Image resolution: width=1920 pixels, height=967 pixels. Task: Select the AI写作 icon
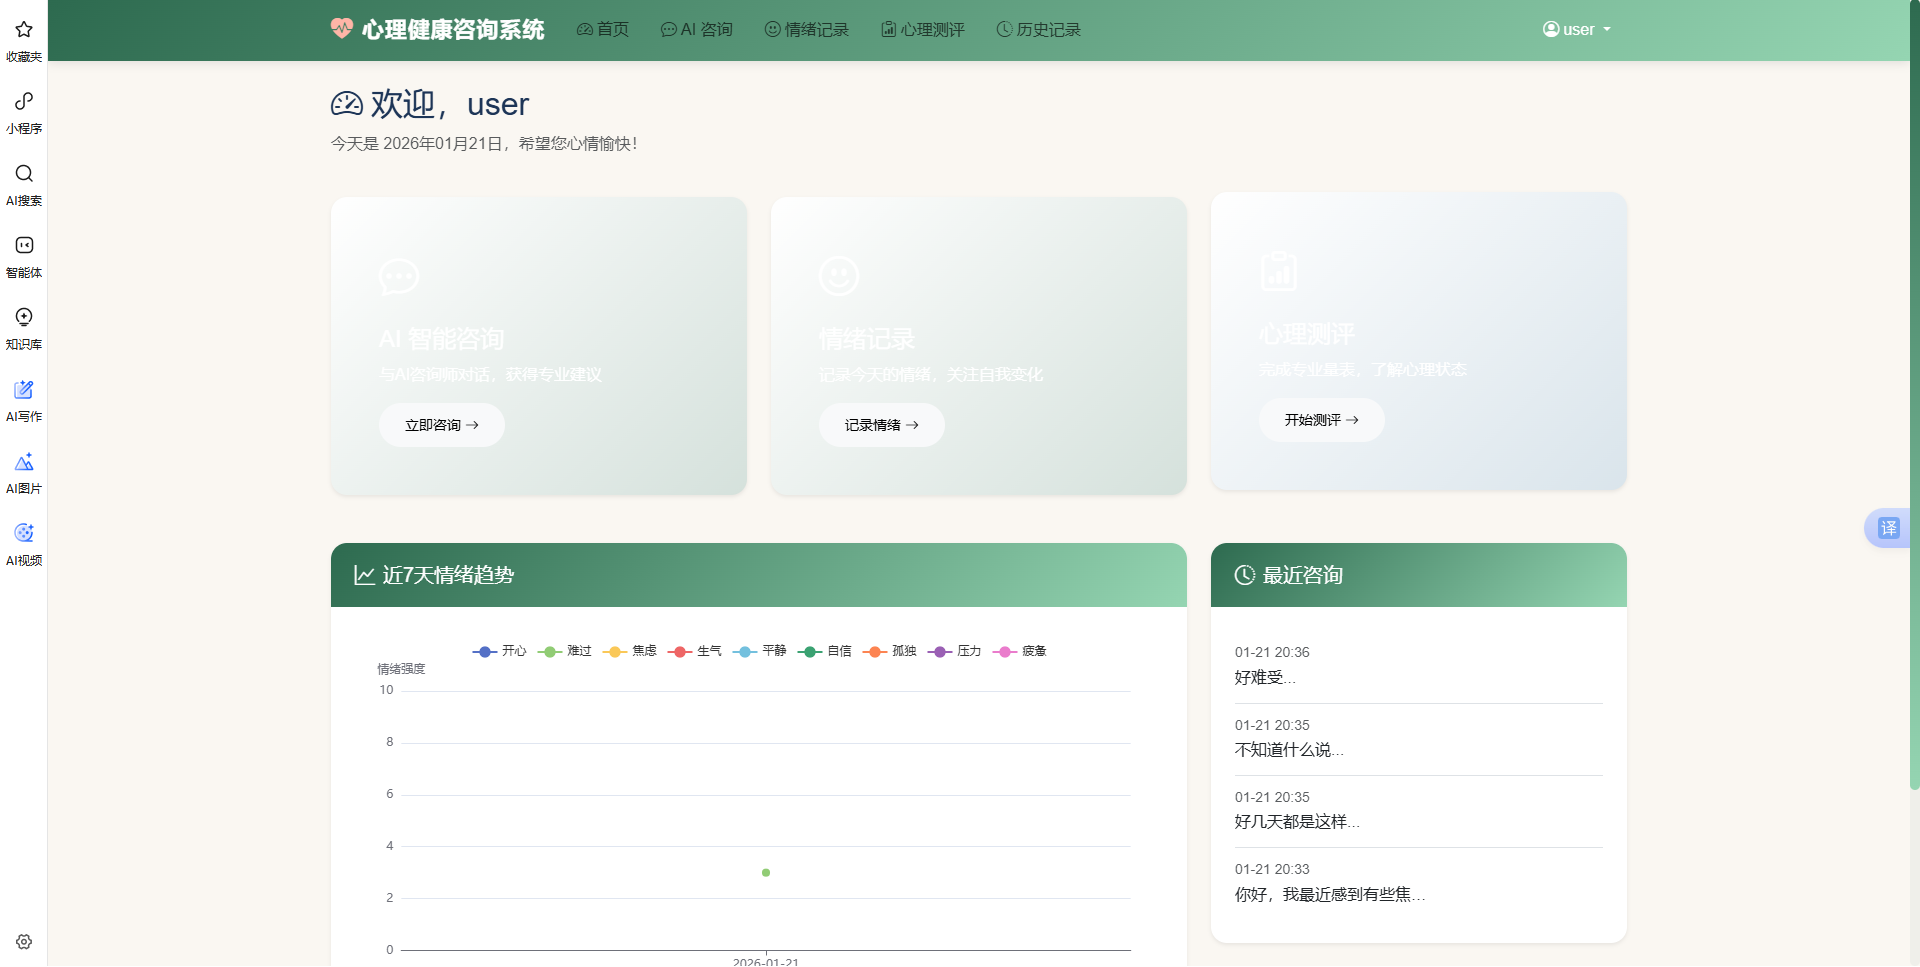click(x=23, y=390)
